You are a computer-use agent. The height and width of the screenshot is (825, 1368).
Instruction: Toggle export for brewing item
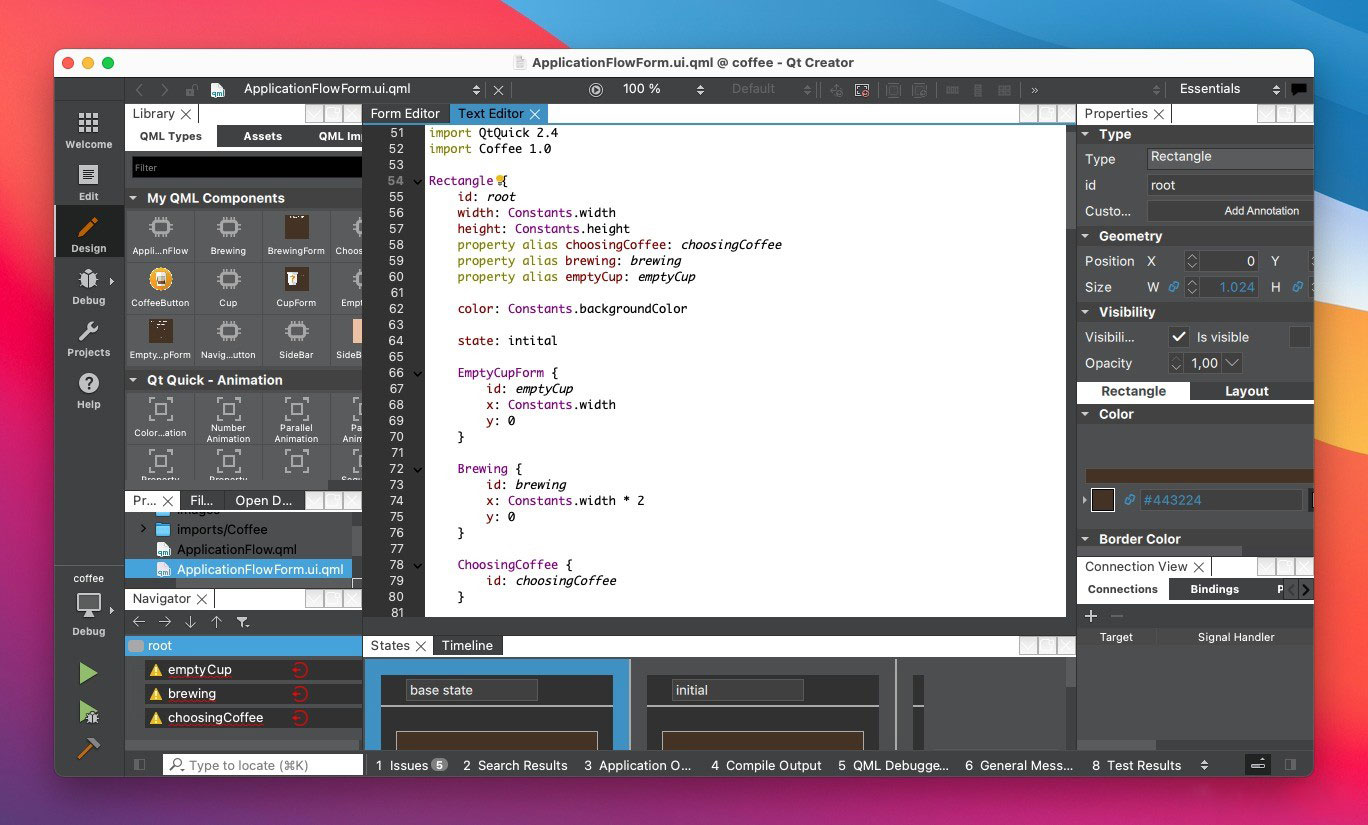(x=298, y=694)
